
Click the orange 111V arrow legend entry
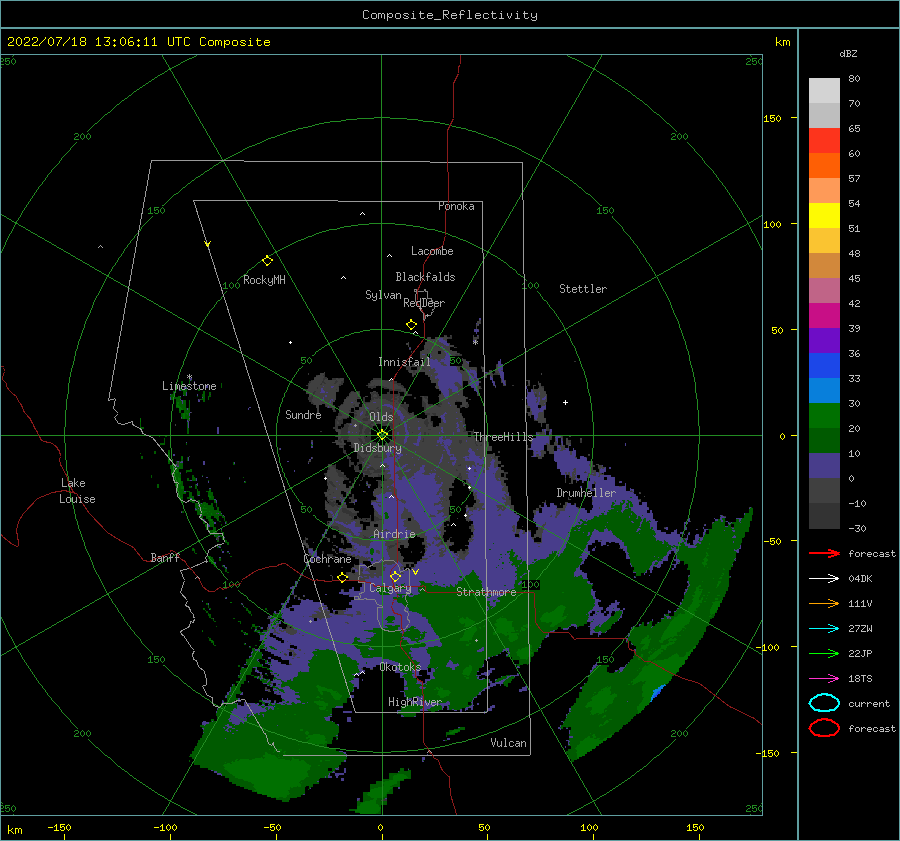pyautogui.click(x=824, y=603)
